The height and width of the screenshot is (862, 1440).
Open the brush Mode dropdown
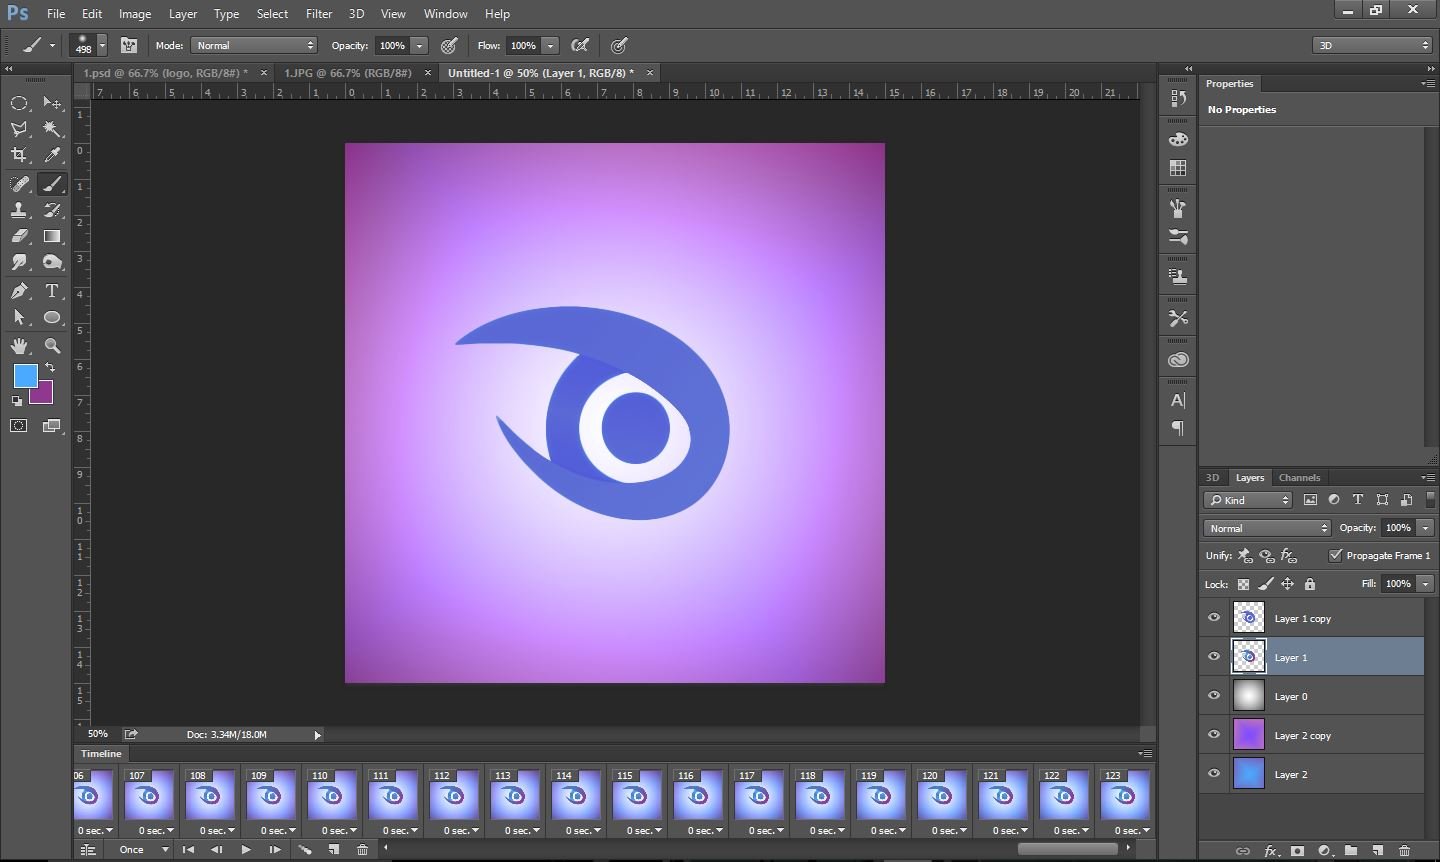254,45
